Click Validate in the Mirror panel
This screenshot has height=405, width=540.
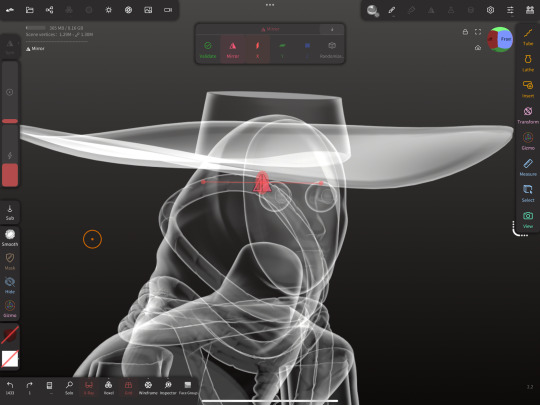coord(208,50)
